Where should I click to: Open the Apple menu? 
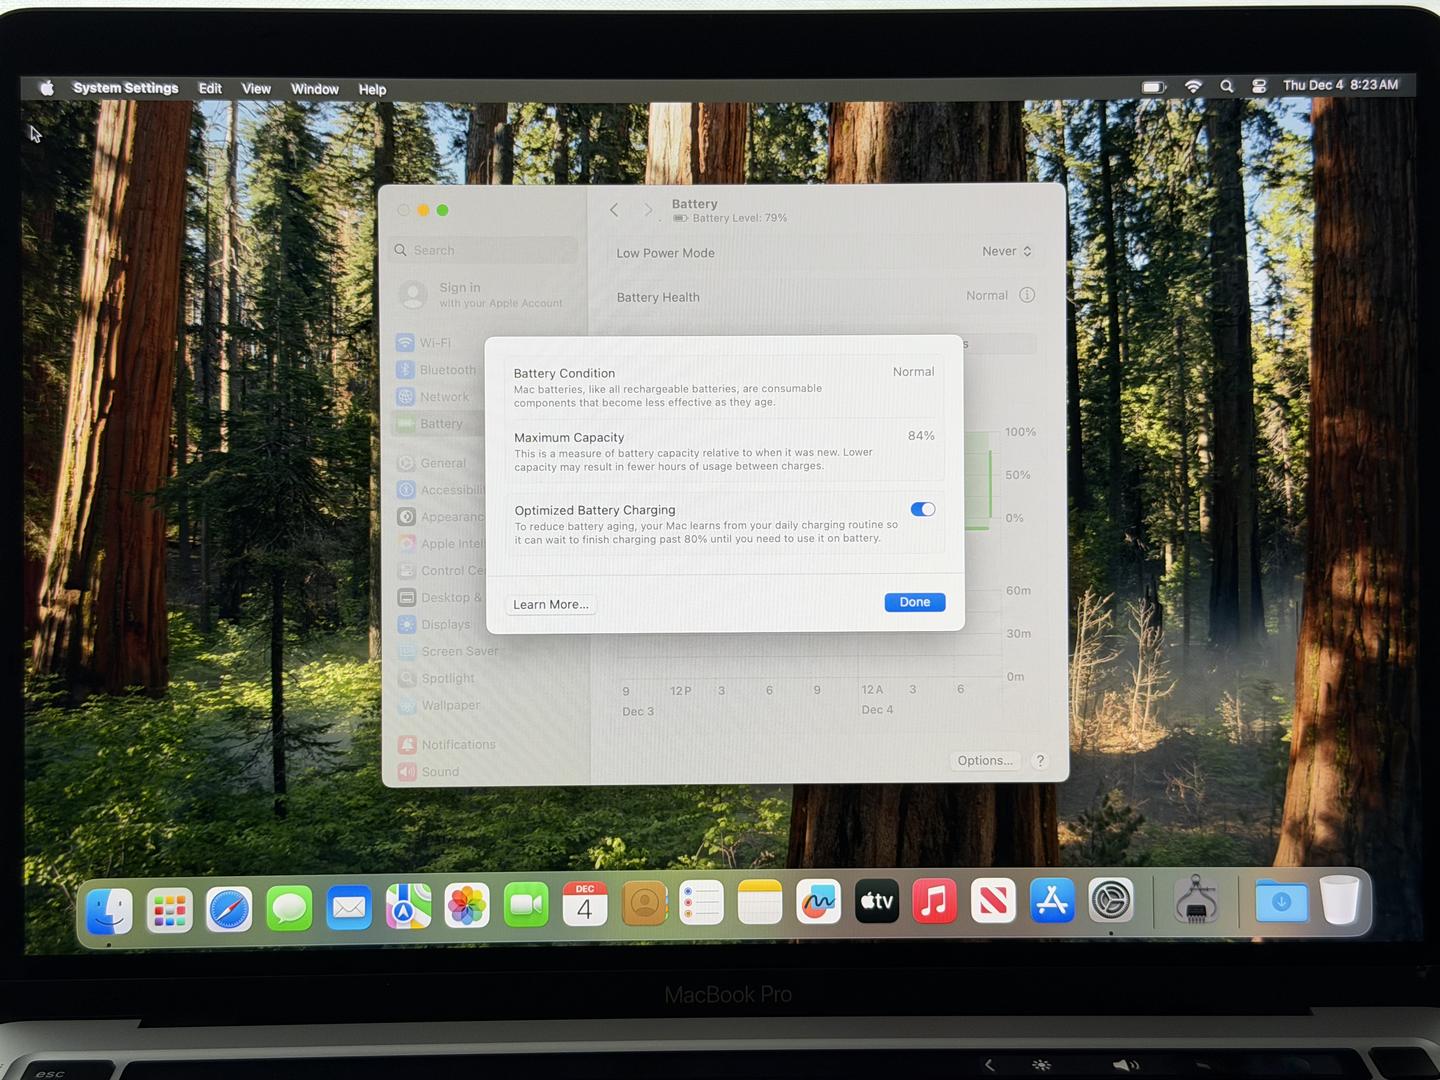point(46,88)
